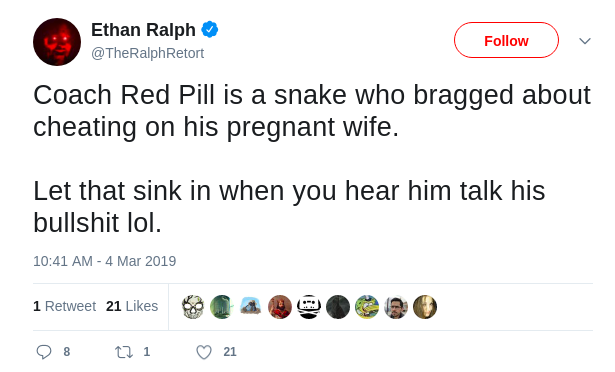Click the retweet arrows icon

pos(124,352)
